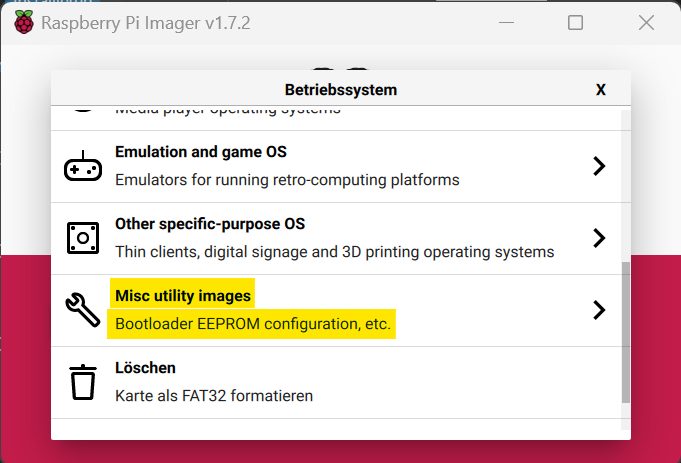
Task: Select partially visible Media player systems entry
Action: point(340,118)
